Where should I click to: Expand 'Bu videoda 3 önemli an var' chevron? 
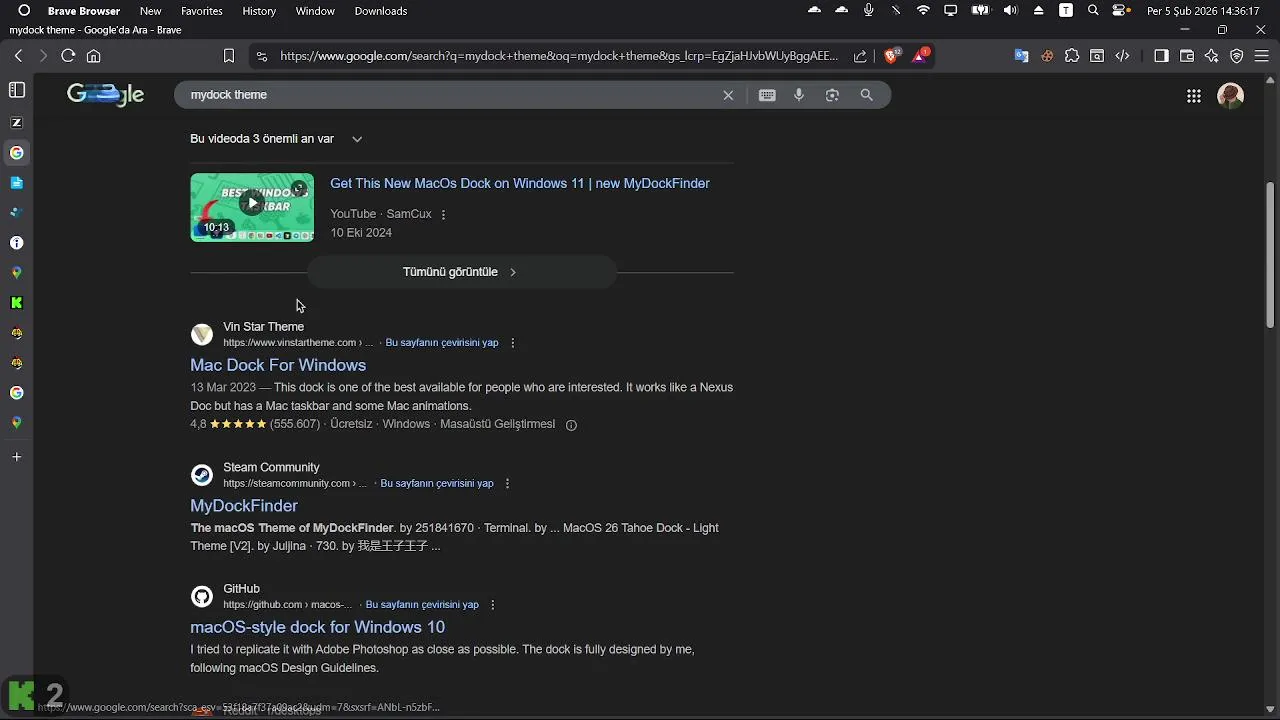[x=357, y=139]
